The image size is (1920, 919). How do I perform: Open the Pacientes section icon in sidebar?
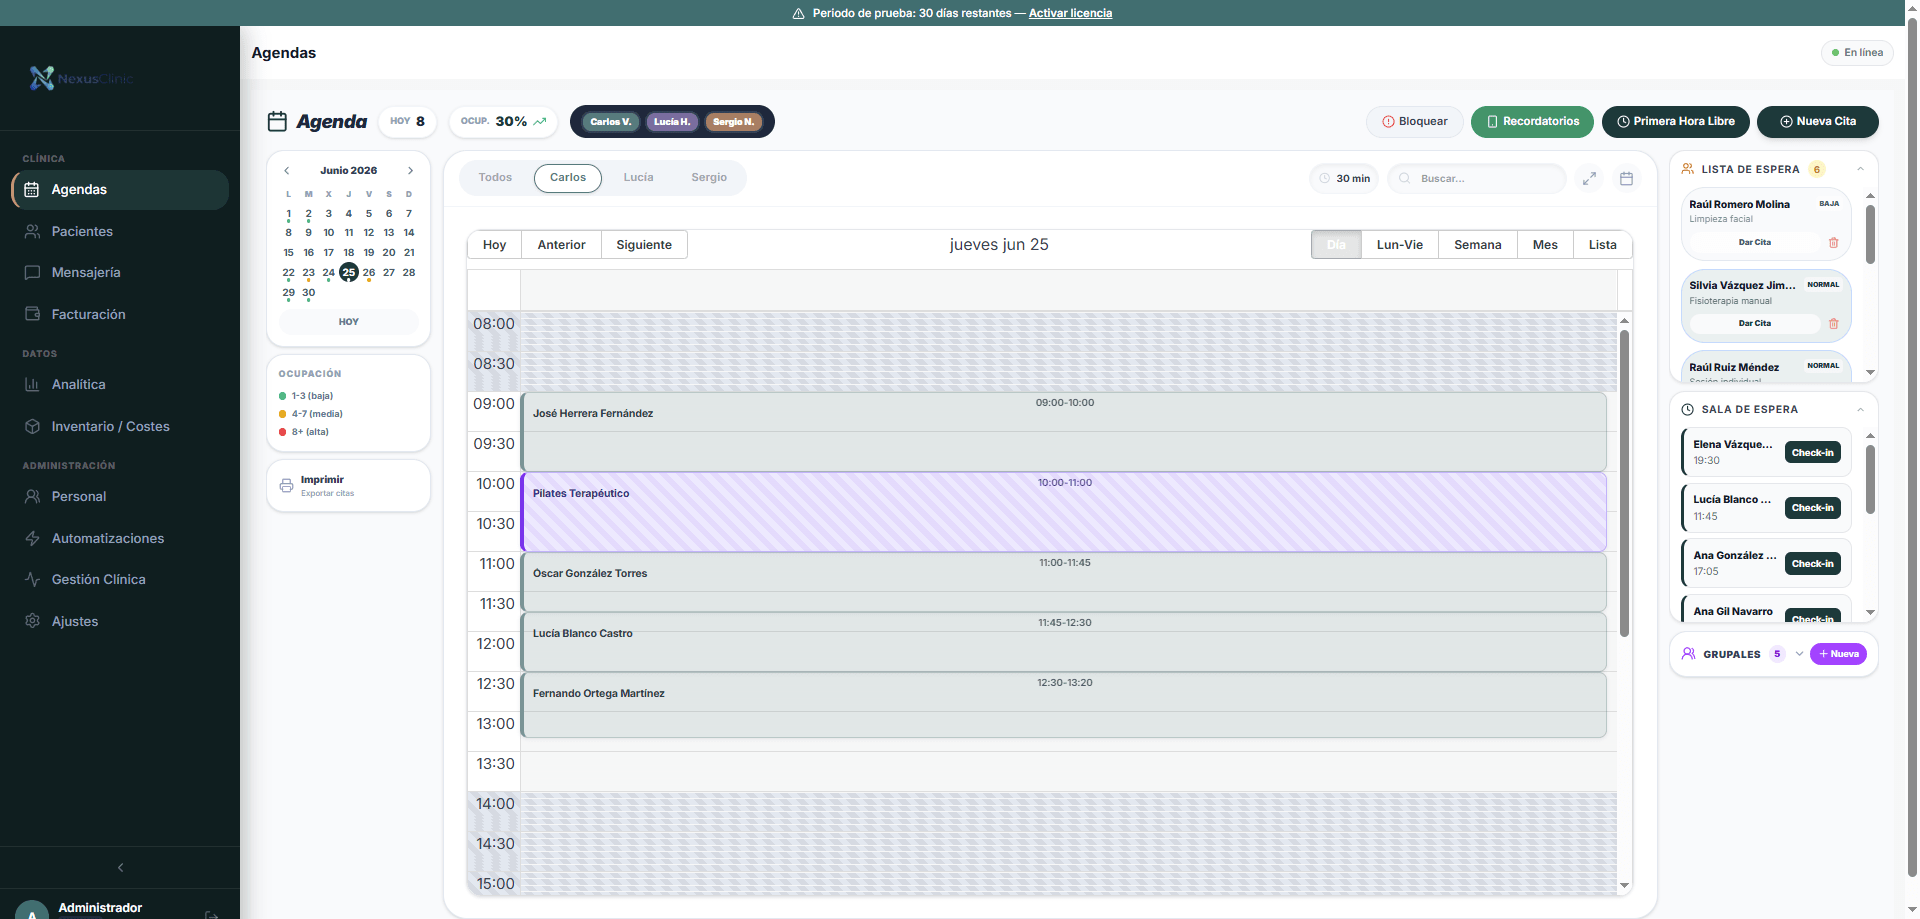pos(32,231)
